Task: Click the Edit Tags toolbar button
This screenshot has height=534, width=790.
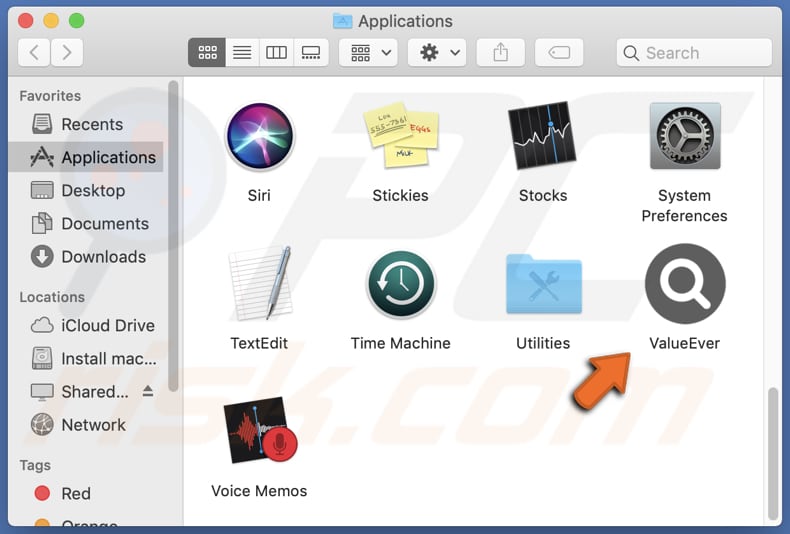Action: 559,52
